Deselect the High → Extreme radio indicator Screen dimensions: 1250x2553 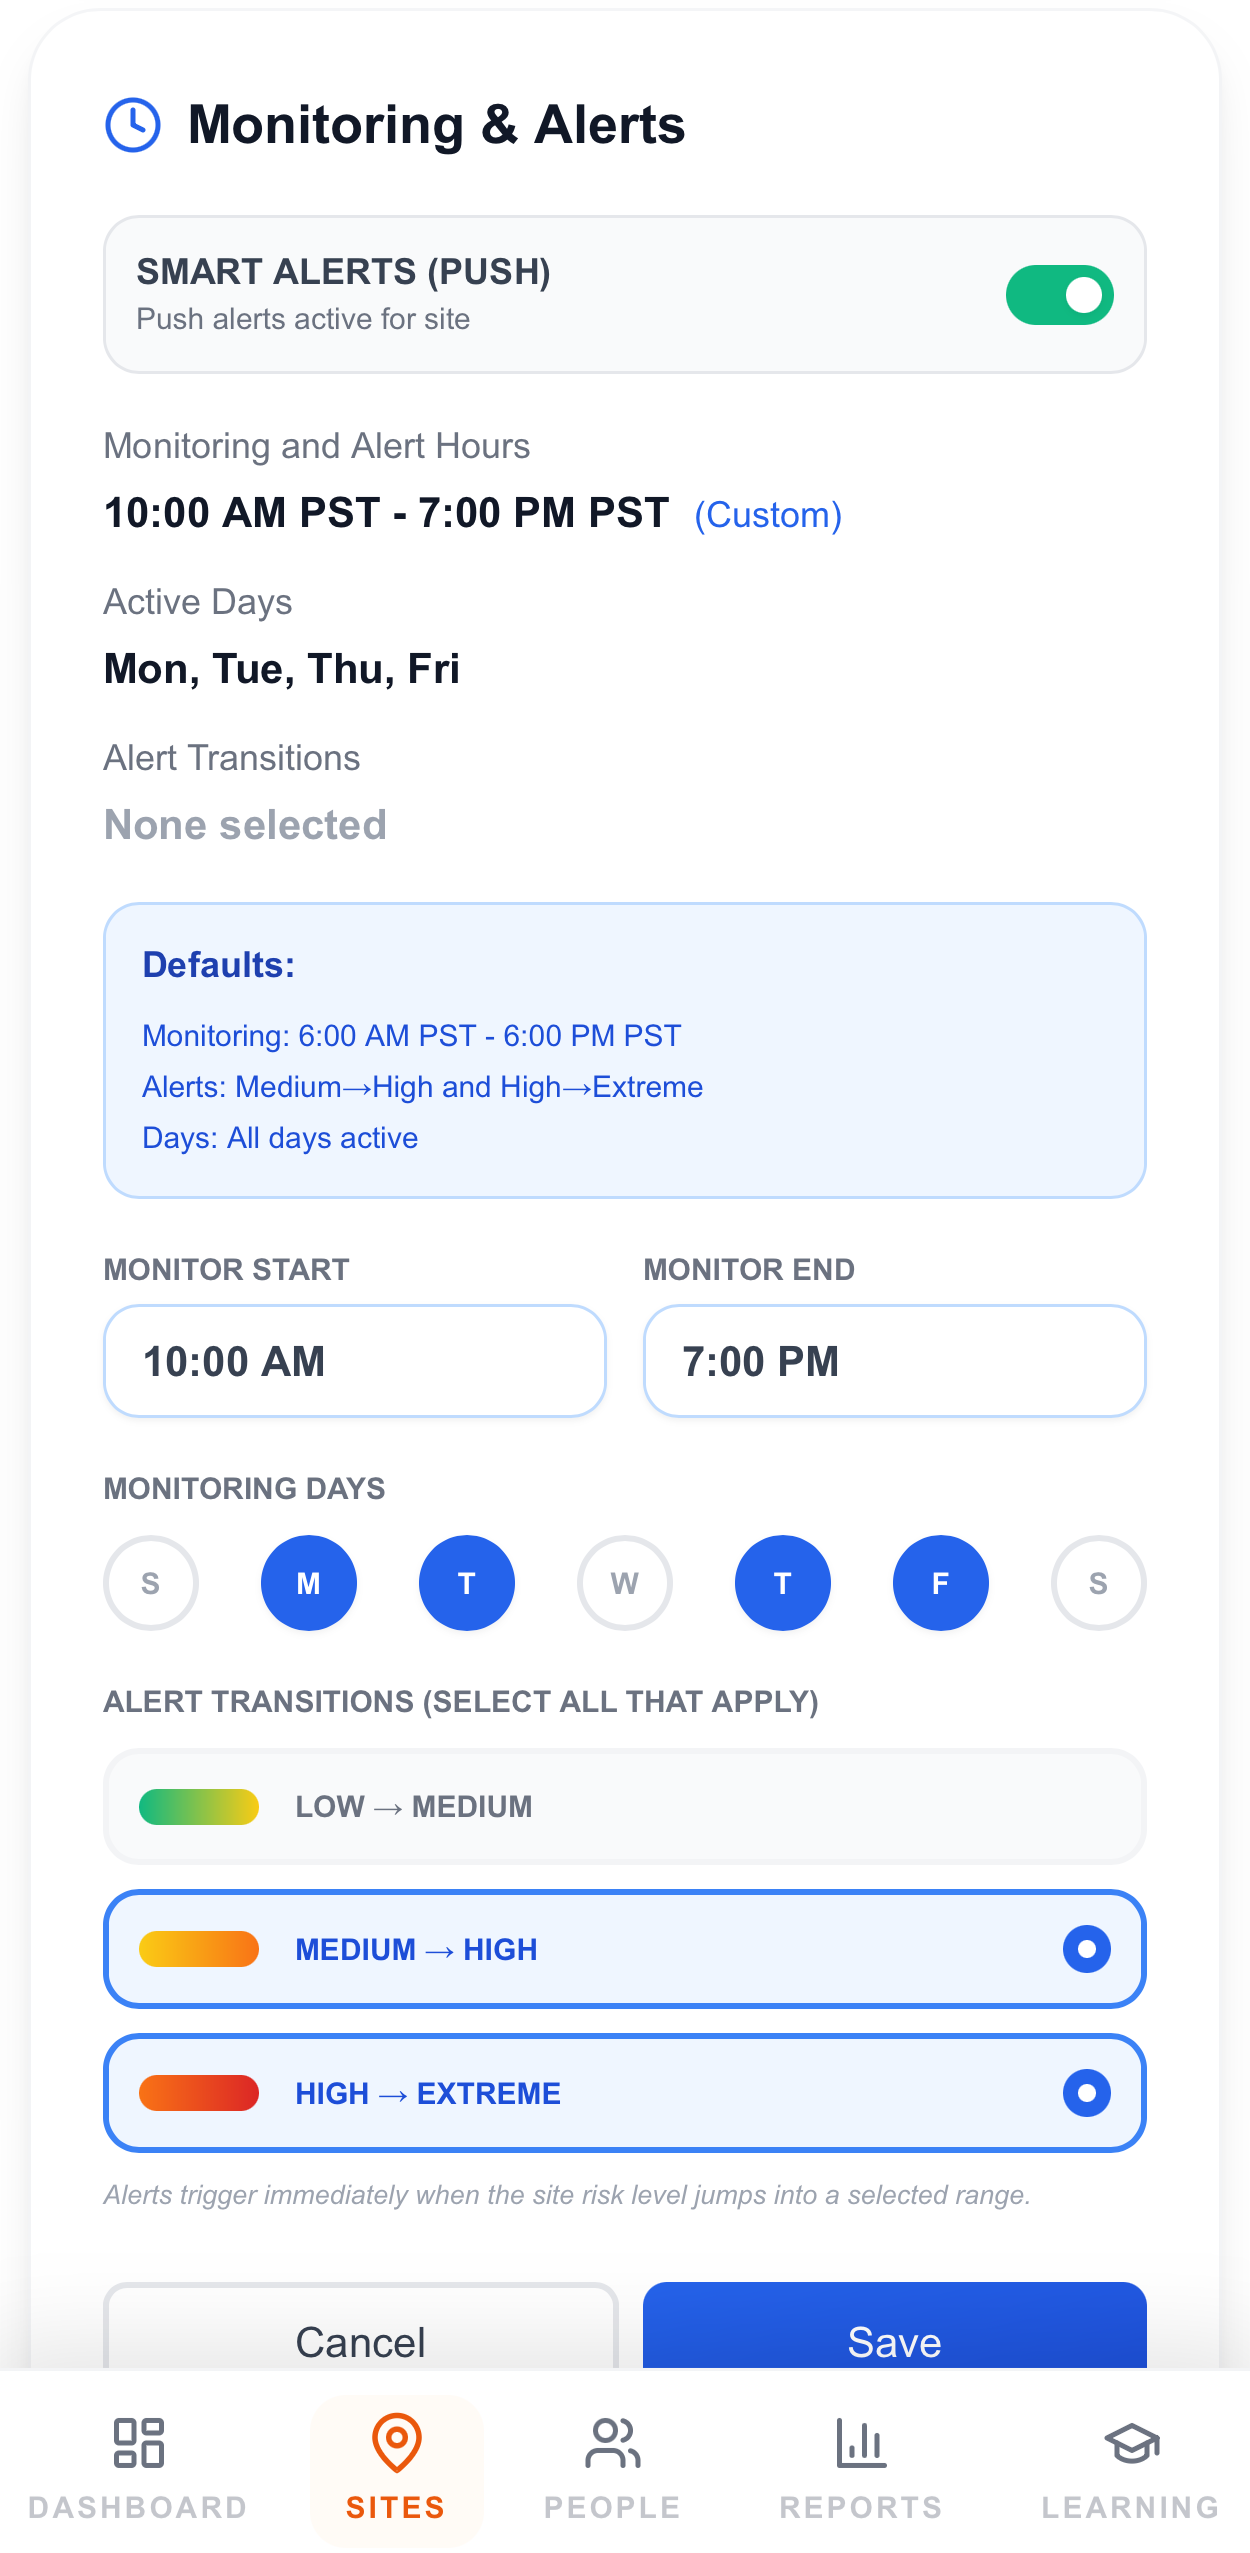coord(1087,2093)
